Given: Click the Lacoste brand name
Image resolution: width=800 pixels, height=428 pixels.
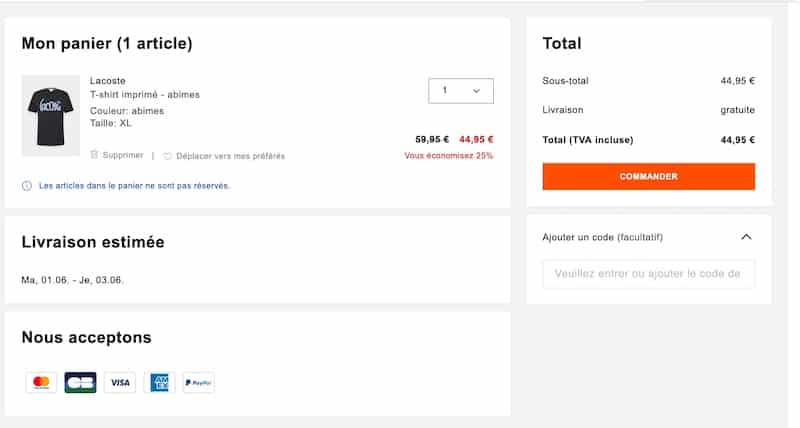Looking at the screenshot, I should coord(108,81).
